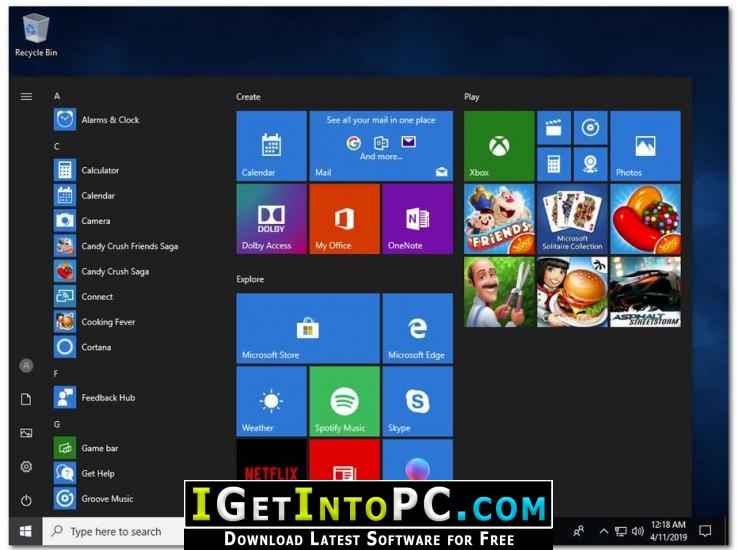Click the letter G group header
The height and width of the screenshot is (550, 738).
tap(57, 424)
